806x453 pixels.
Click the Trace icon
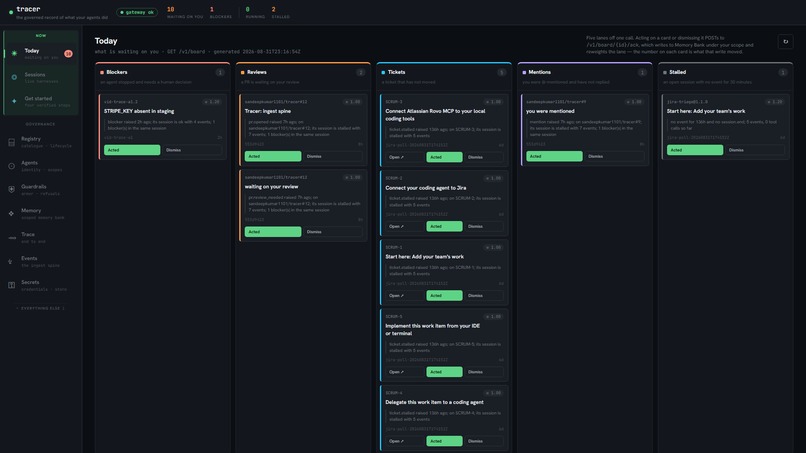click(x=12, y=238)
